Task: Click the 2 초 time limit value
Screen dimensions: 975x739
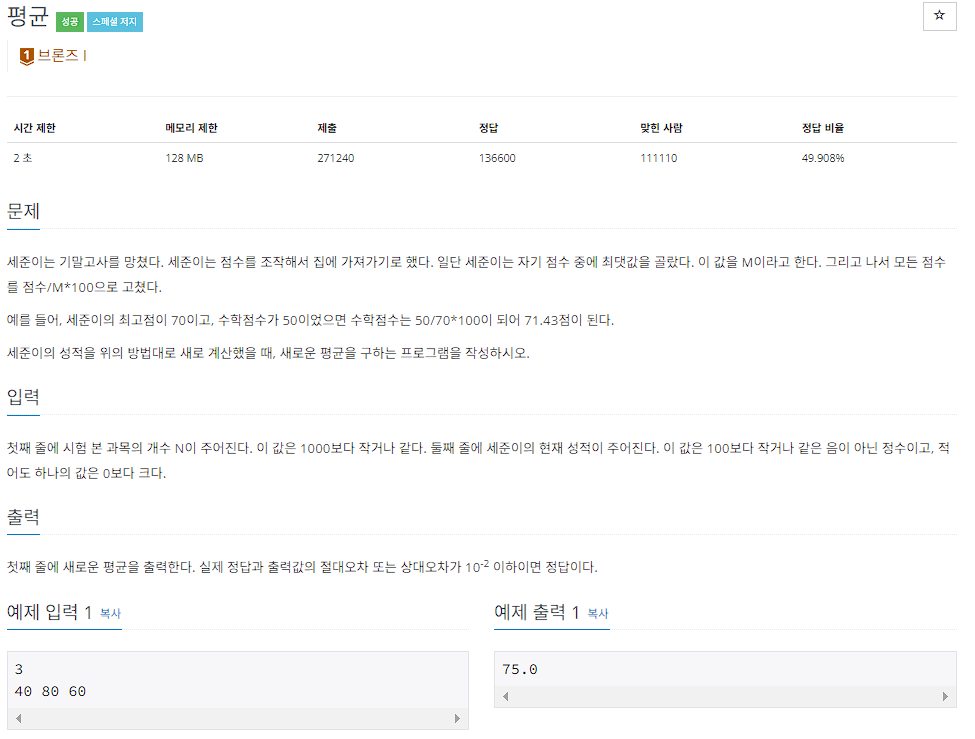Action: [x=23, y=158]
